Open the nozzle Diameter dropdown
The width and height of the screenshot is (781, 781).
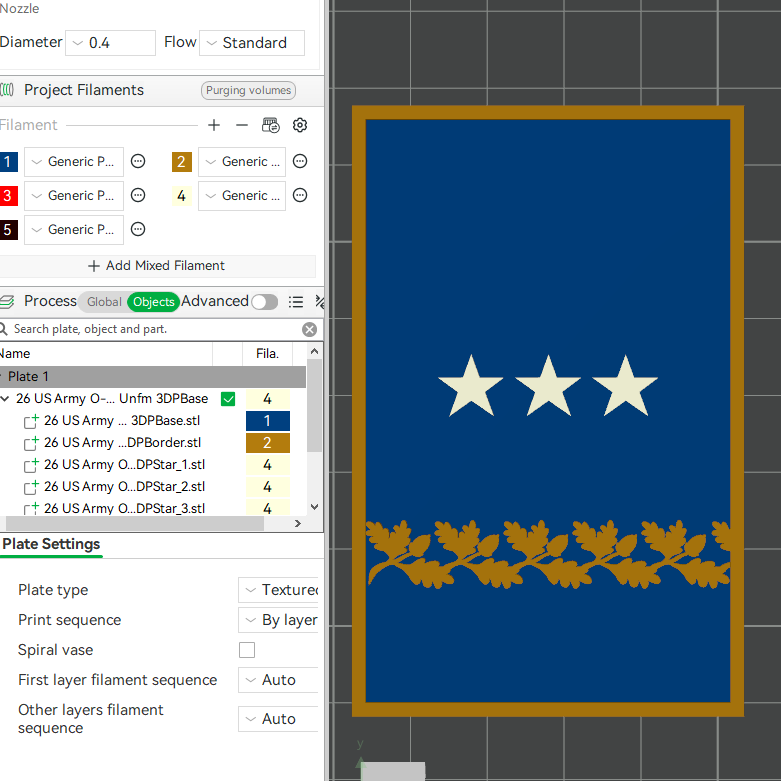click(x=111, y=43)
